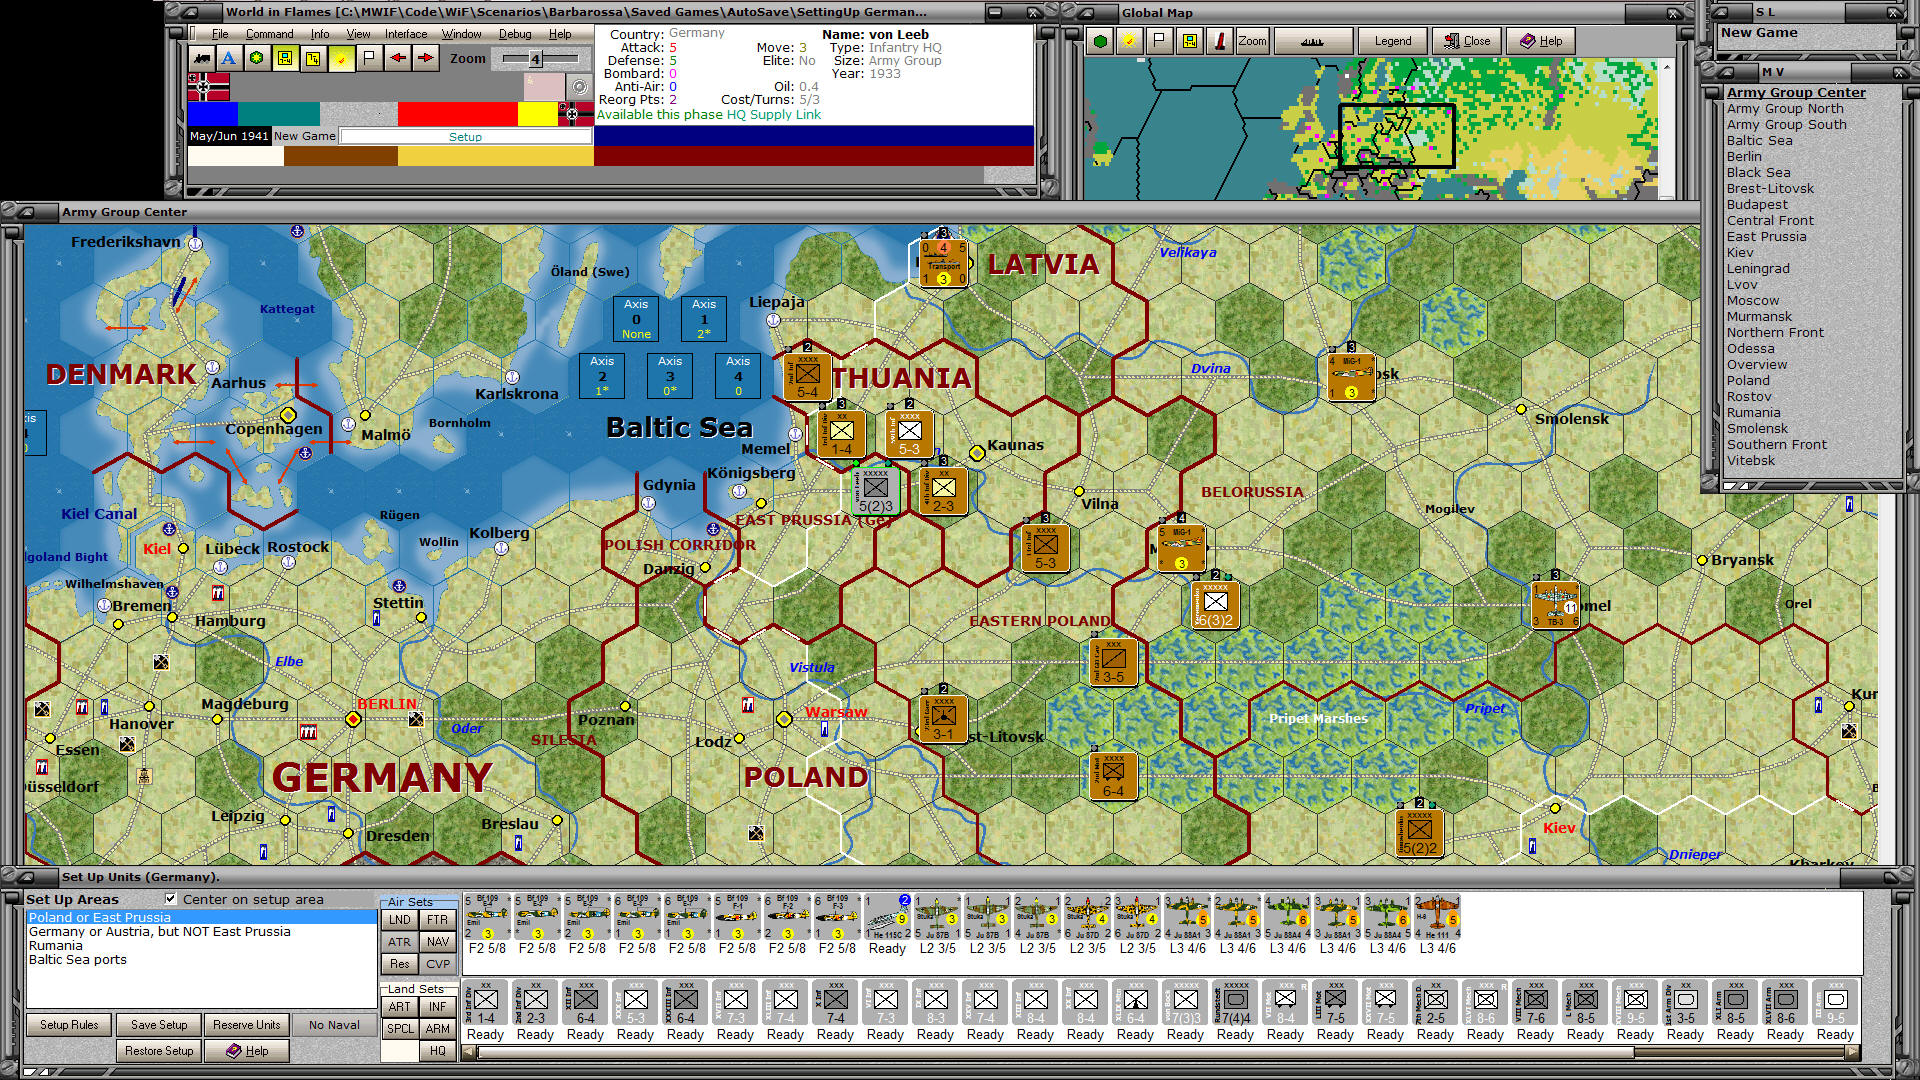The image size is (1920, 1080).
Task: Click the German flag icon below the toolbar
Action: click(x=208, y=87)
